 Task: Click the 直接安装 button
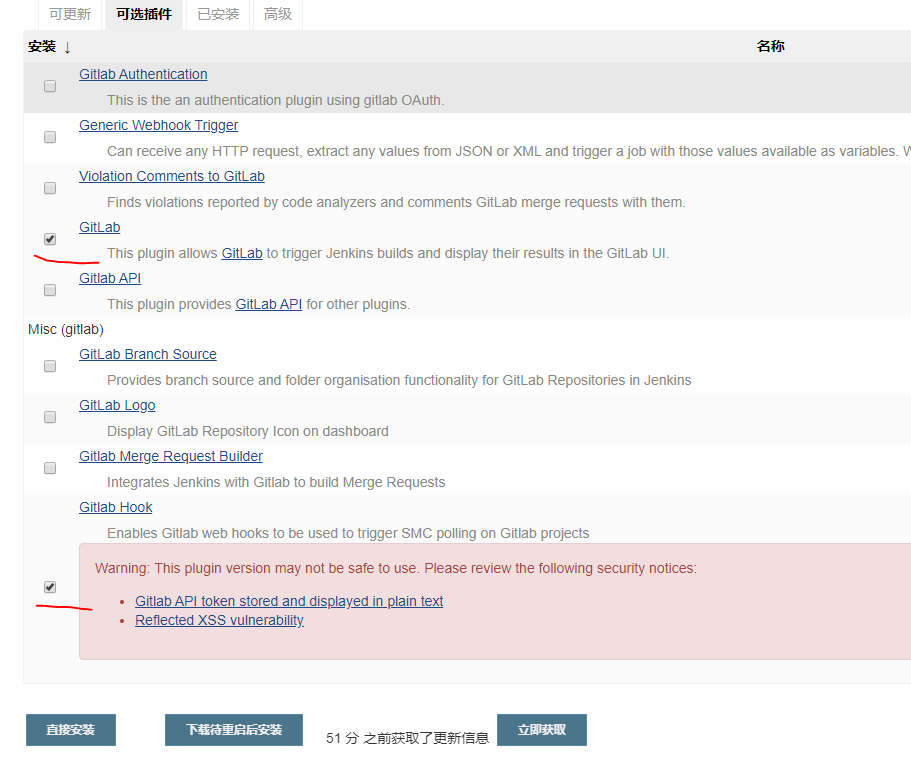pyautogui.click(x=71, y=730)
